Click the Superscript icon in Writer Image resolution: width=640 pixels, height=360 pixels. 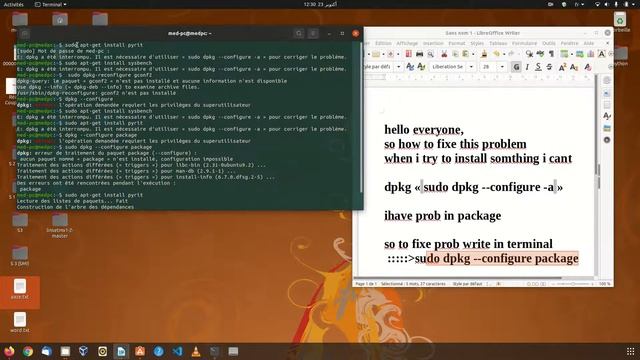pos(562,67)
